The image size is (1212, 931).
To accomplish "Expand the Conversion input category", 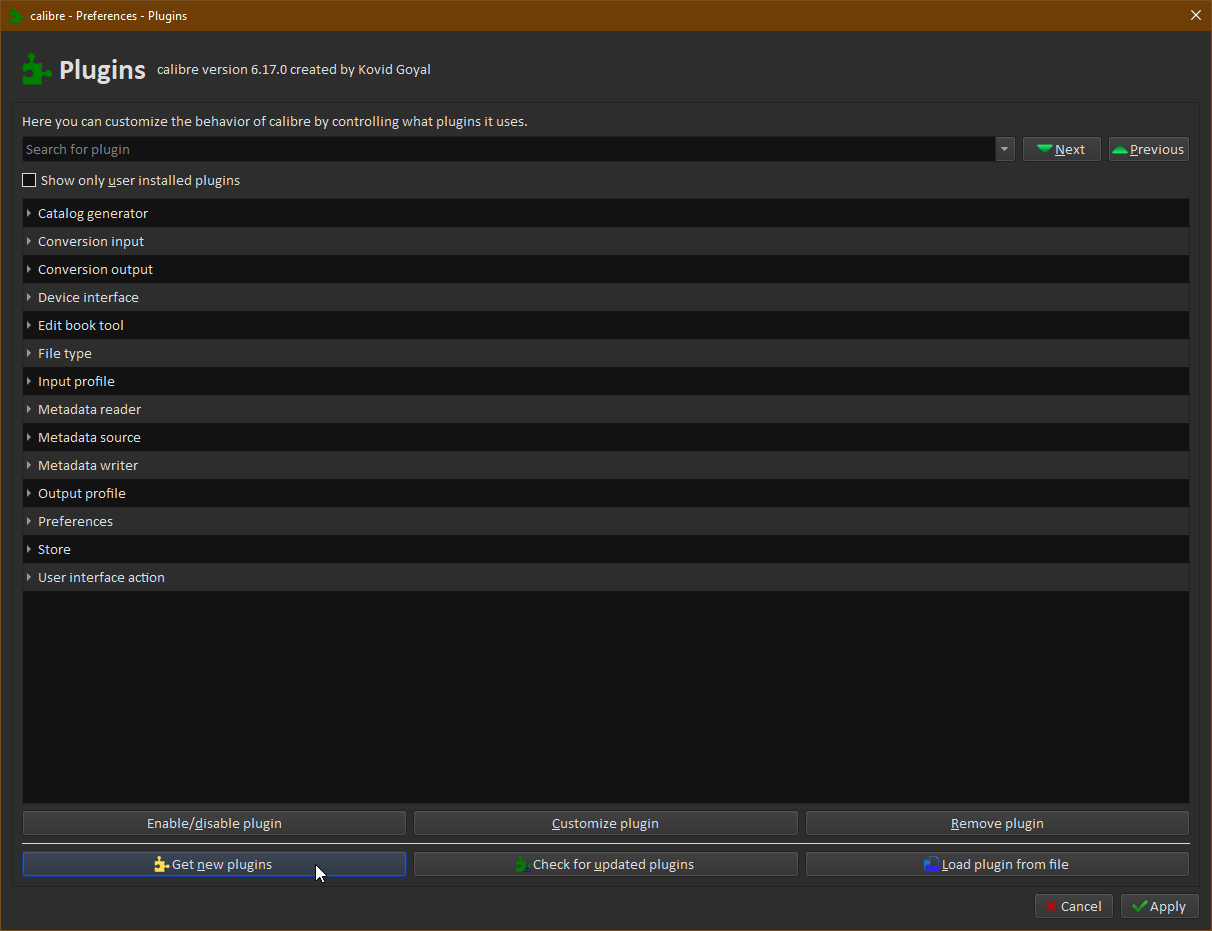I will (x=29, y=241).
